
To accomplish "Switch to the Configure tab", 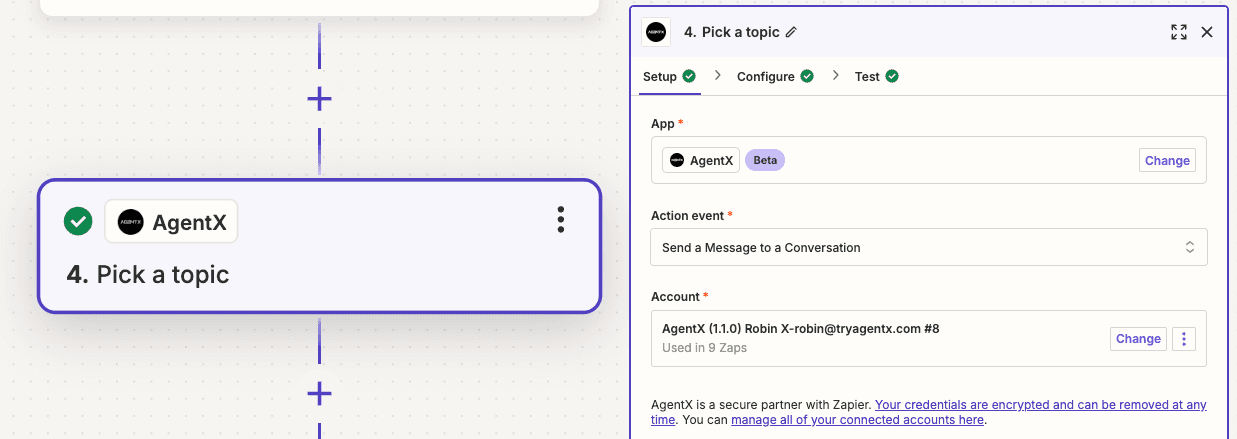I will click(x=775, y=76).
